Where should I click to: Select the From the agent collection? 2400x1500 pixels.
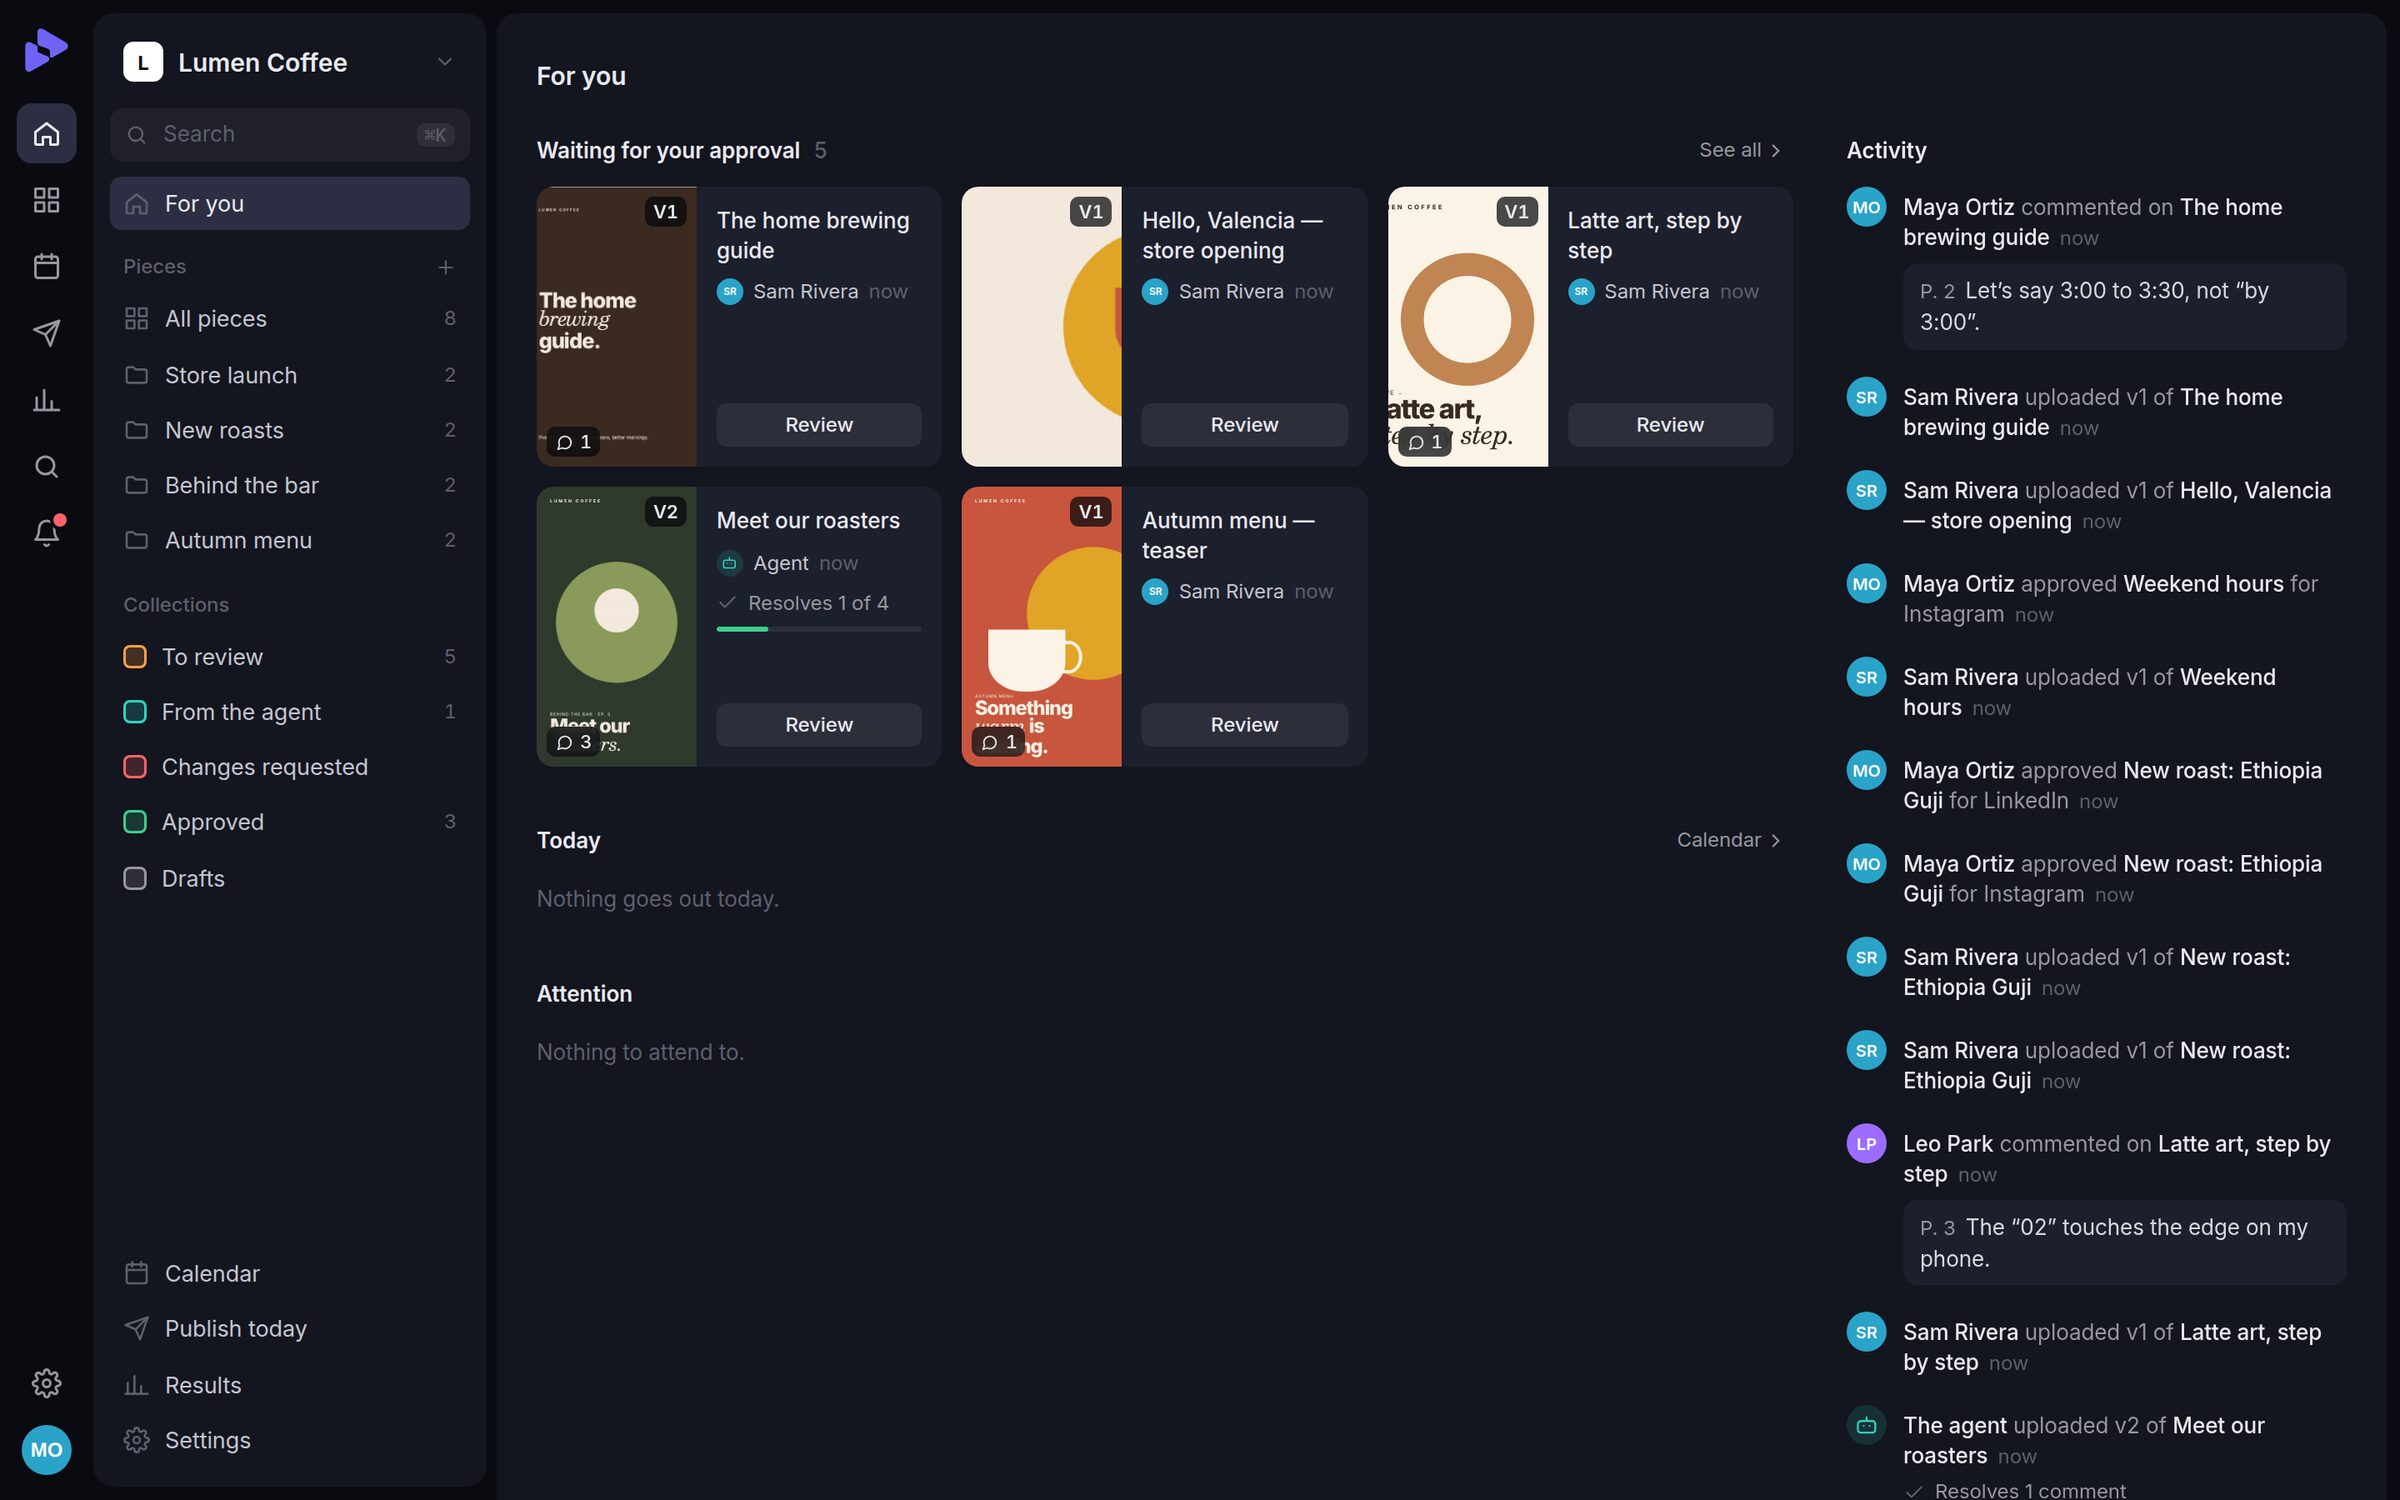click(x=289, y=712)
